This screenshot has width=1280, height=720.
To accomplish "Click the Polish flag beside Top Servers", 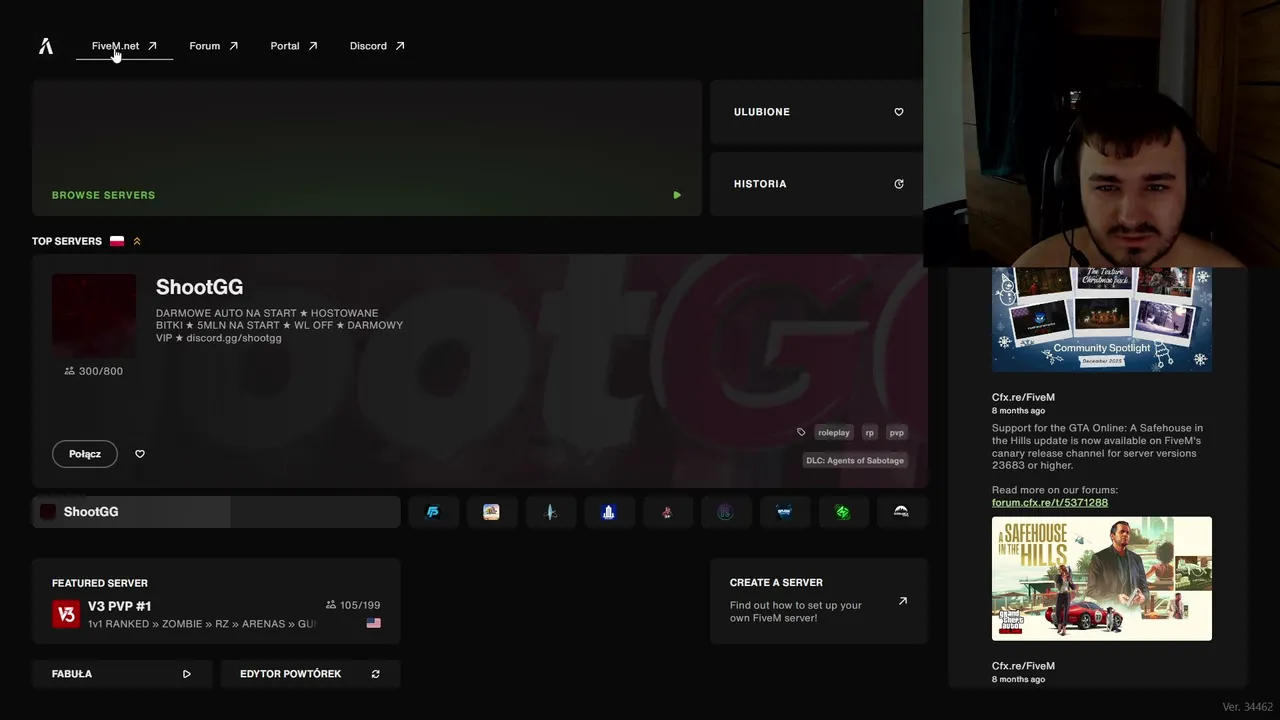I will click(x=117, y=241).
